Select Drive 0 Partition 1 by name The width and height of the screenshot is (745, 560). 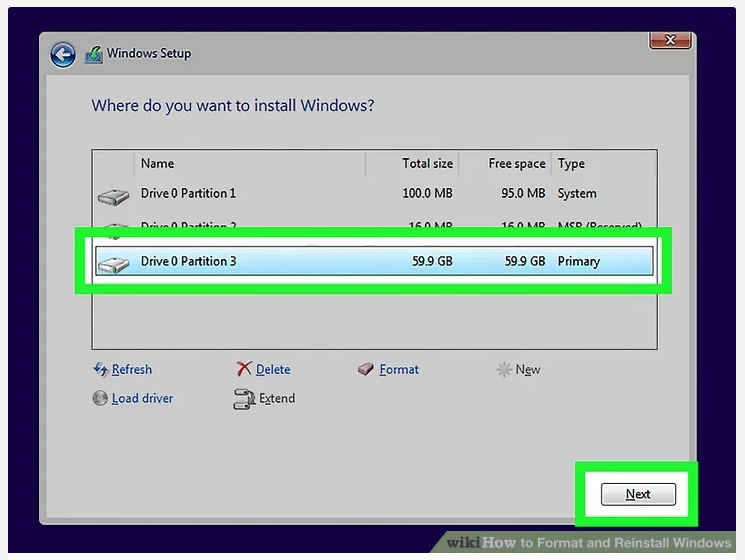click(x=188, y=193)
